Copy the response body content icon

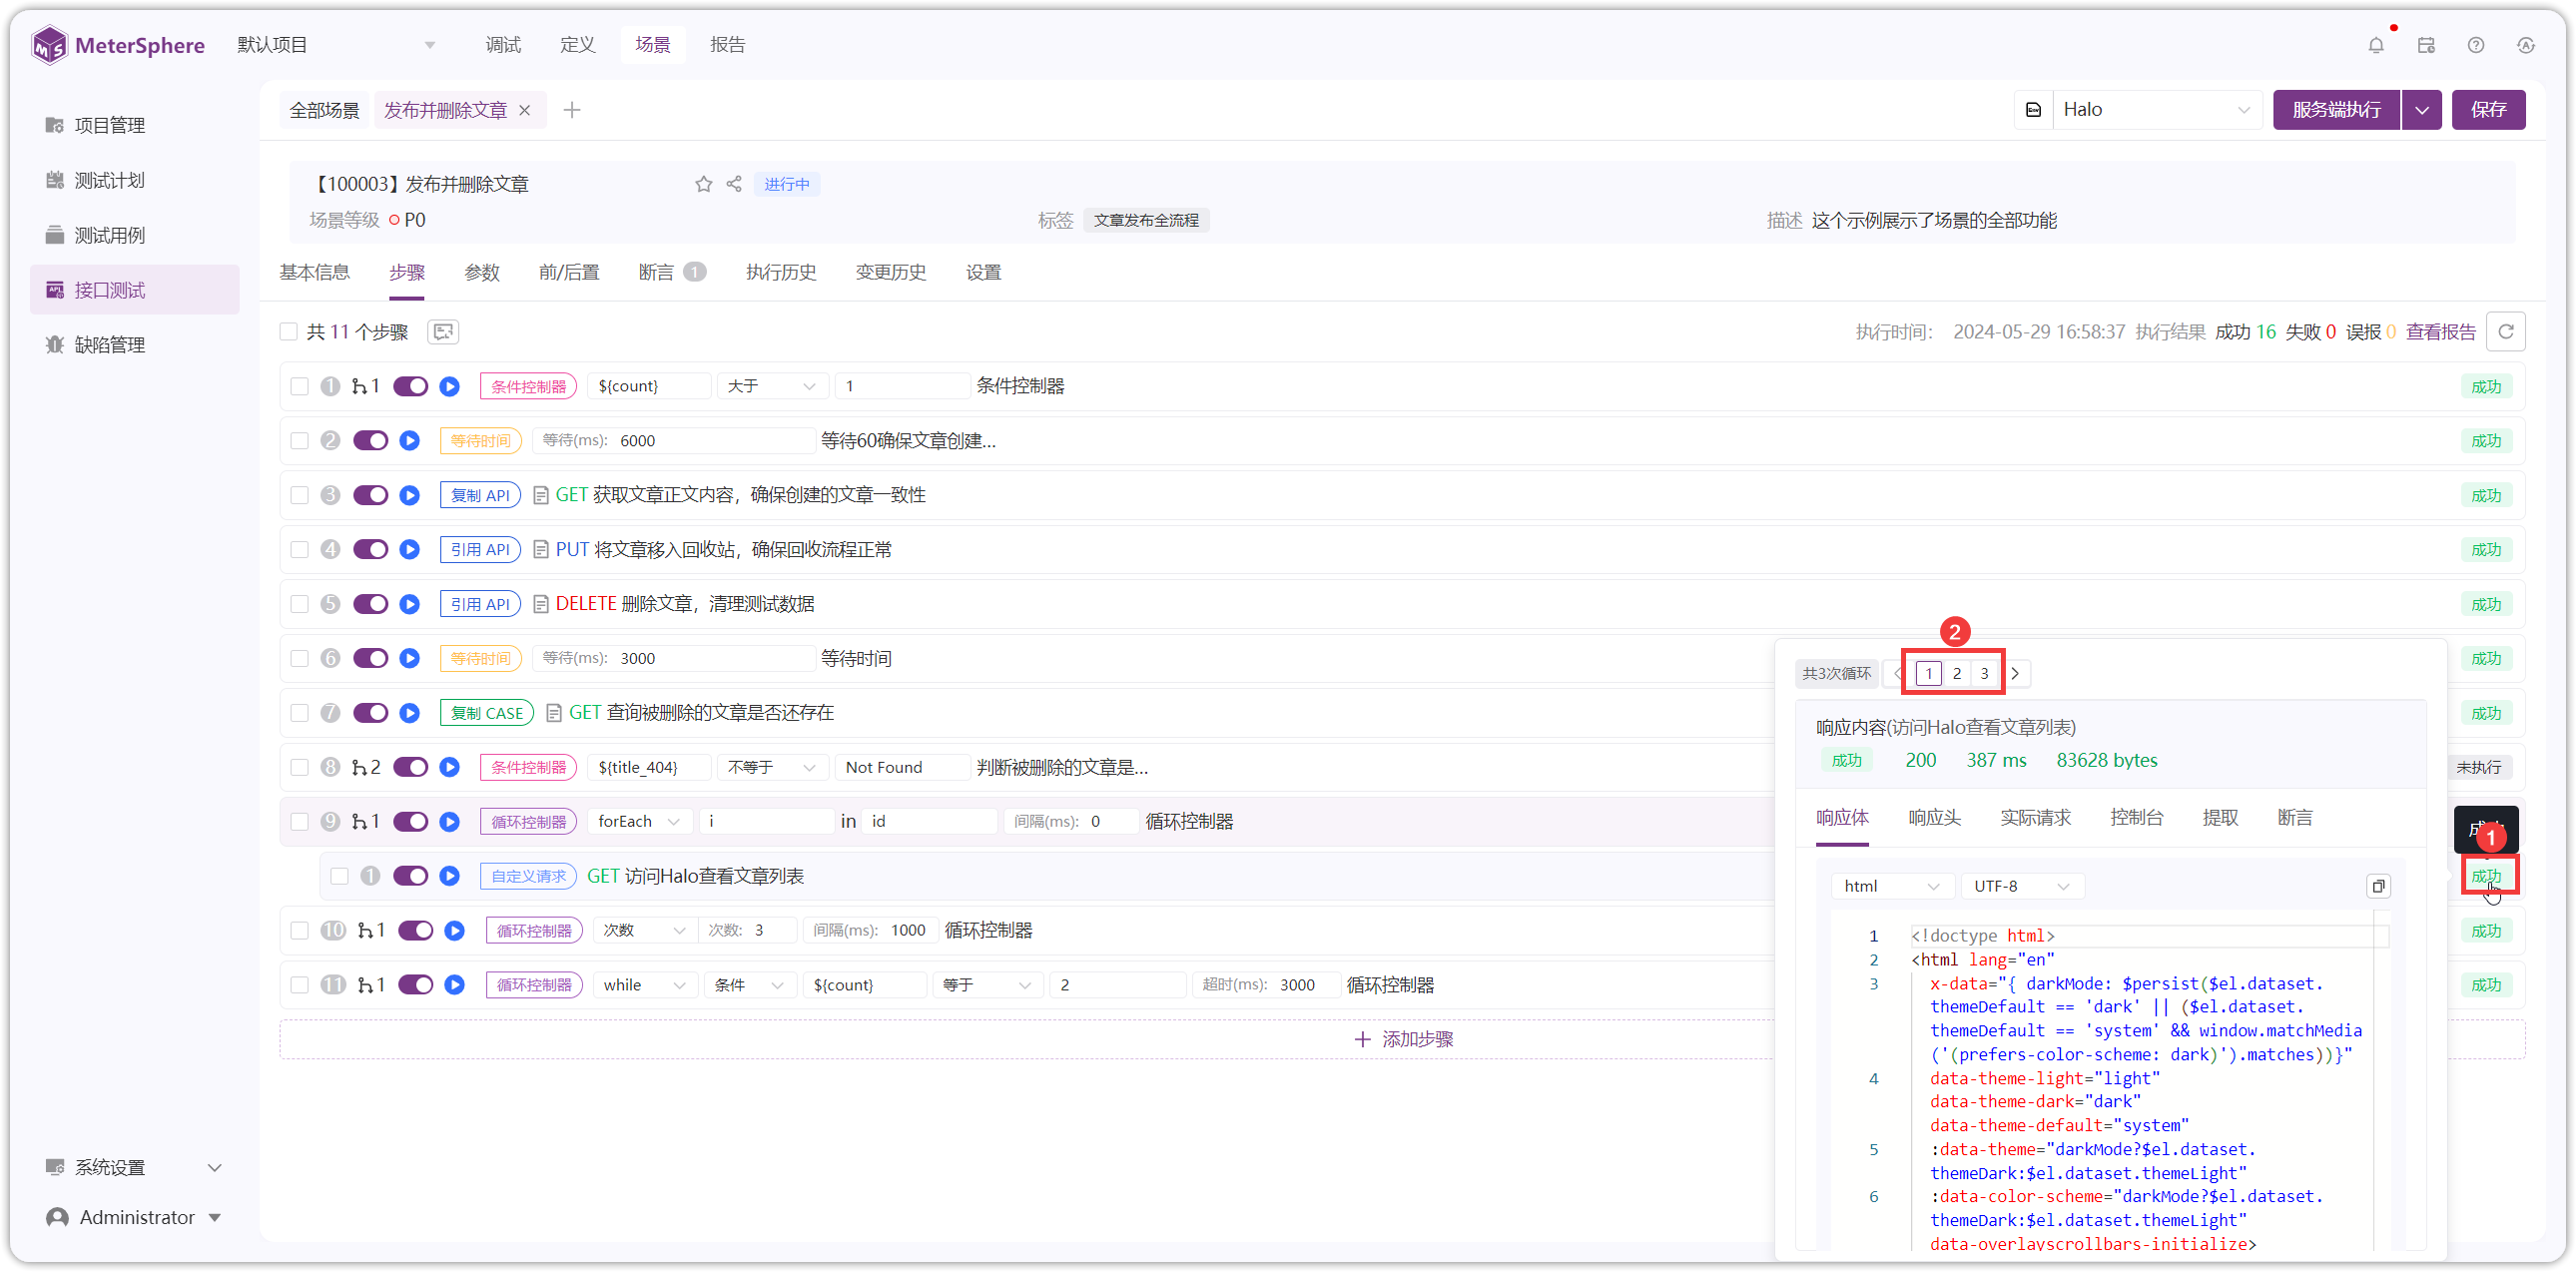2379,886
